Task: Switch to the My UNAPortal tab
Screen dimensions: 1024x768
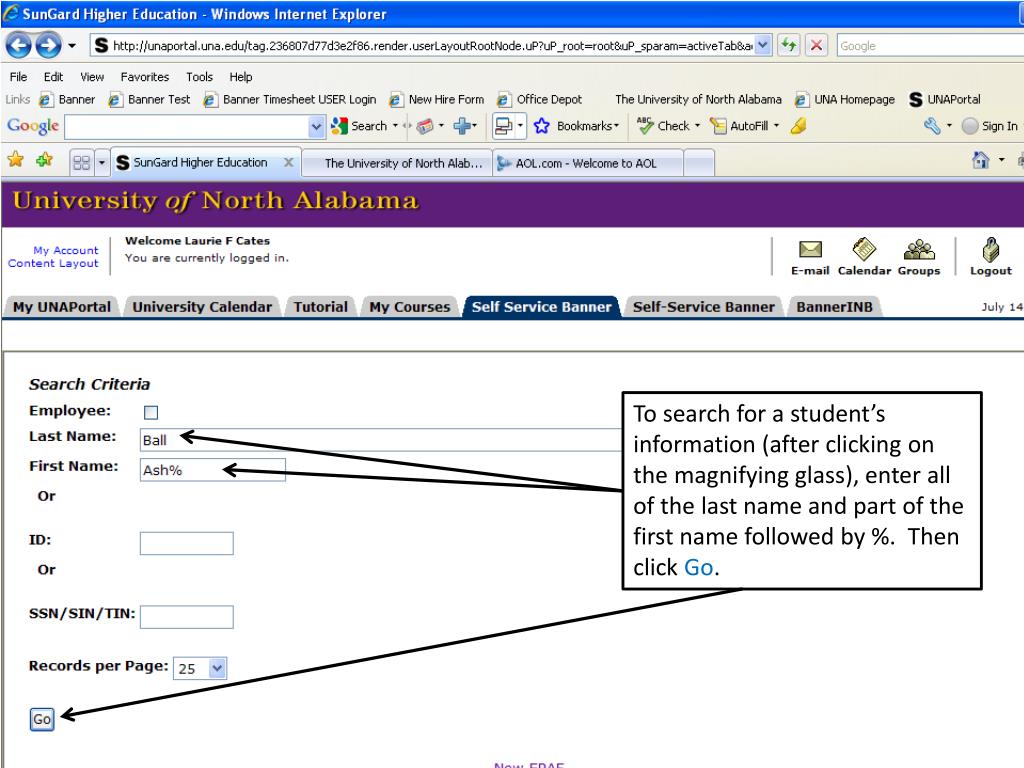Action: [x=62, y=307]
